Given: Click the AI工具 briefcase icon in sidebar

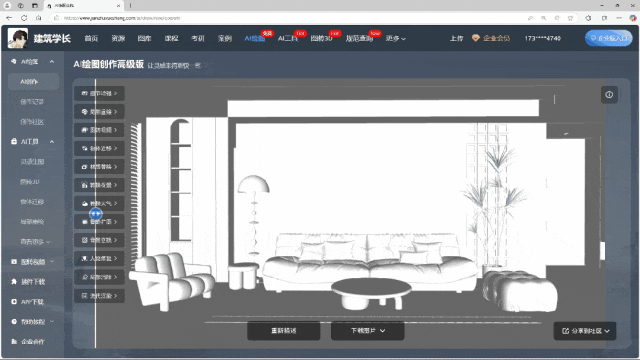Looking at the screenshot, I should pos(14,142).
